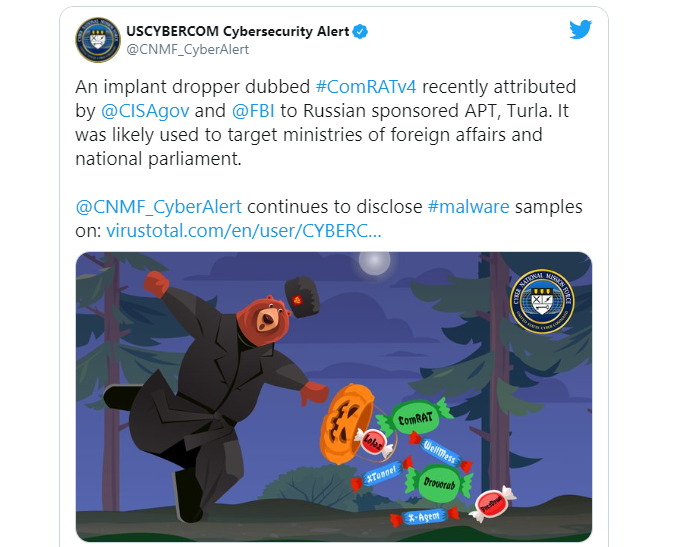Click the red LoJax candy

click(373, 442)
